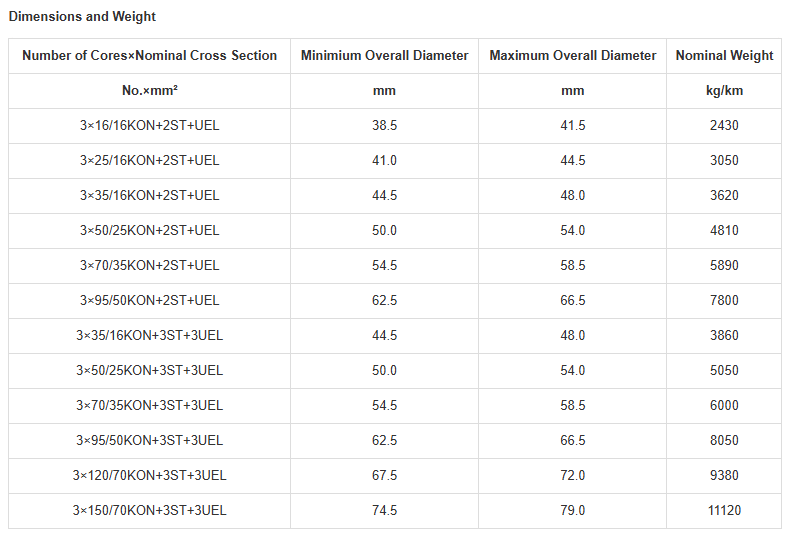Click the No.×mm² unit cell
Image resolution: width=797 pixels, height=541 pixels.
coord(149,91)
